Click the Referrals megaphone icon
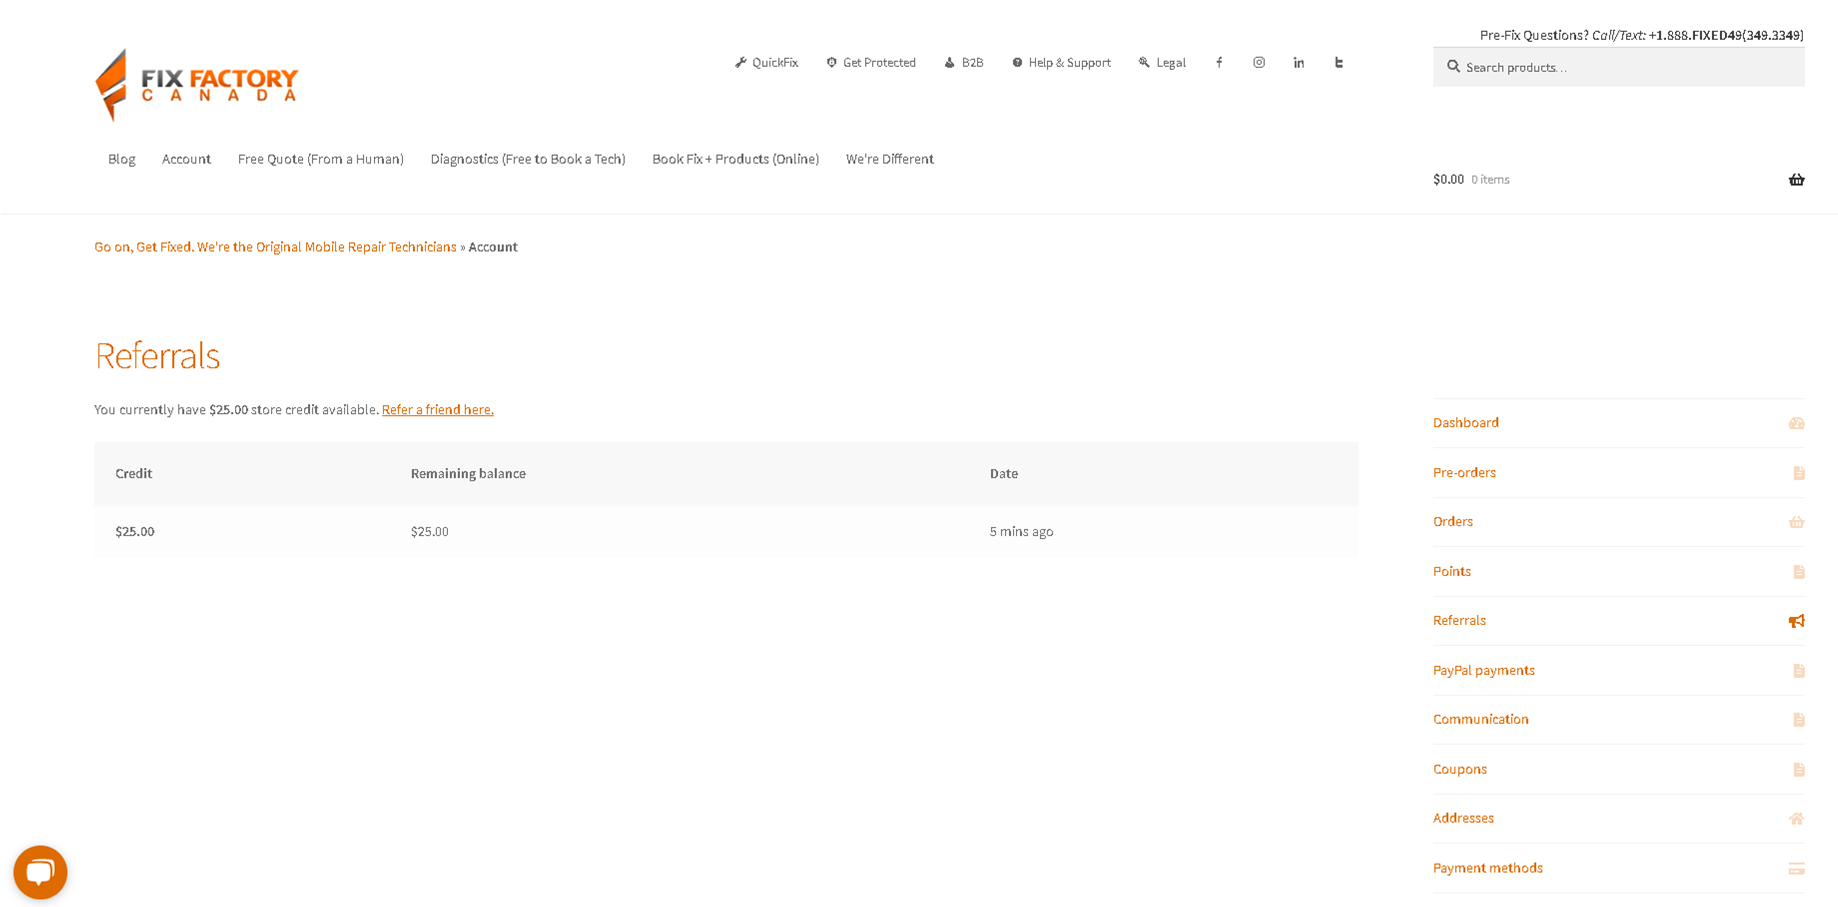The image size is (1838, 907). (x=1796, y=621)
